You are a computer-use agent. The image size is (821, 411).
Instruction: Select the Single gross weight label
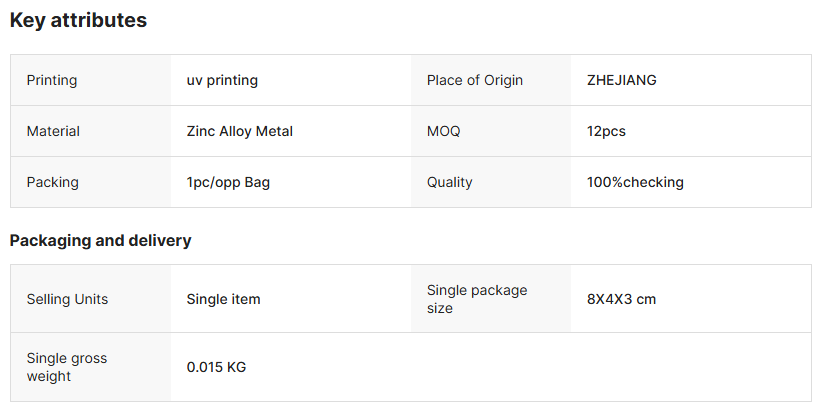[67, 367]
